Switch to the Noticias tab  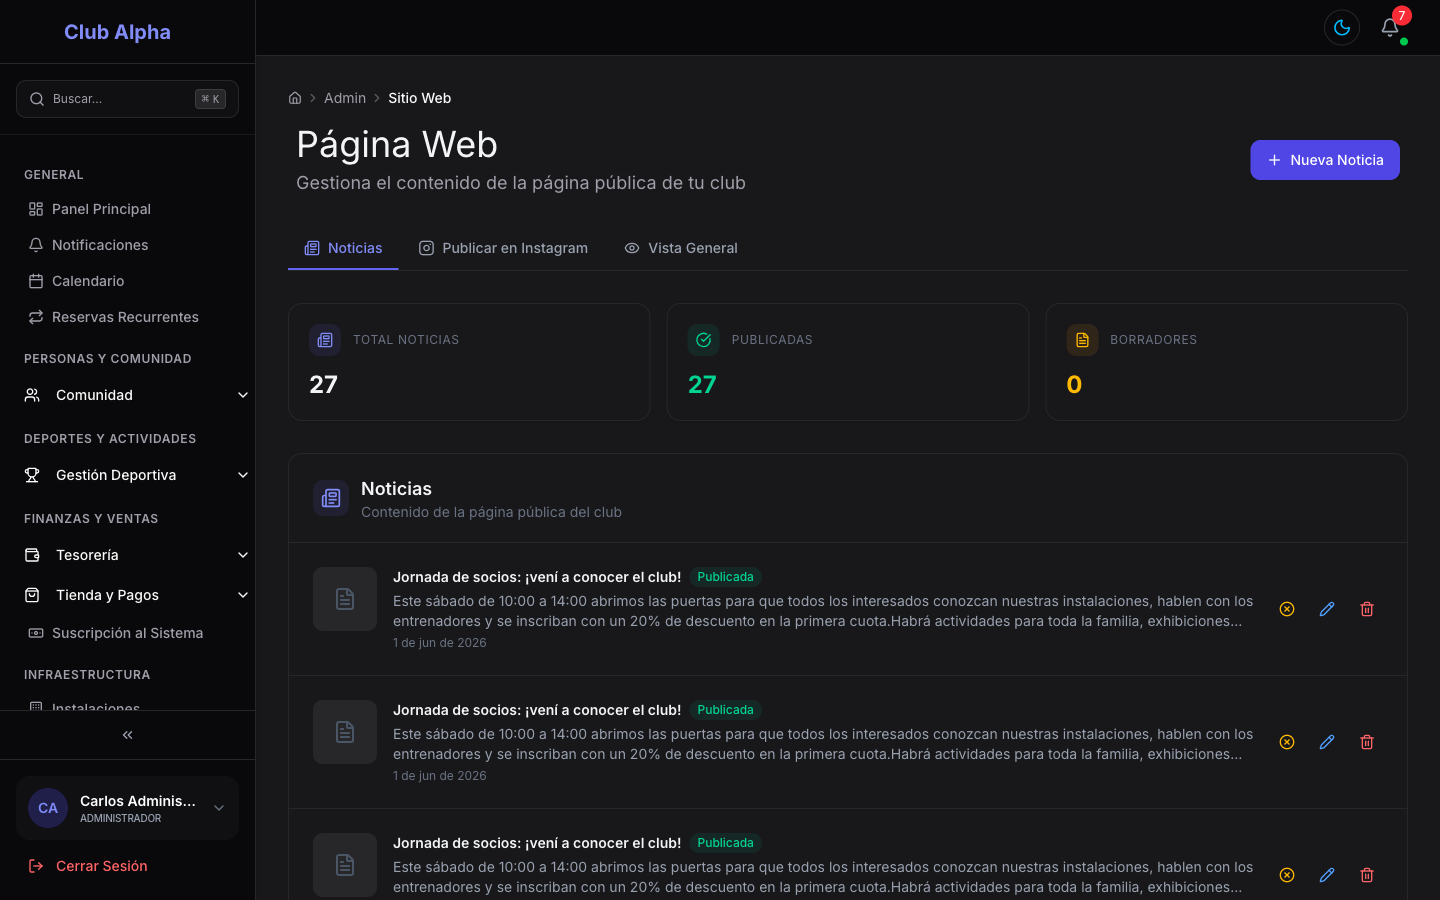pyautogui.click(x=343, y=248)
